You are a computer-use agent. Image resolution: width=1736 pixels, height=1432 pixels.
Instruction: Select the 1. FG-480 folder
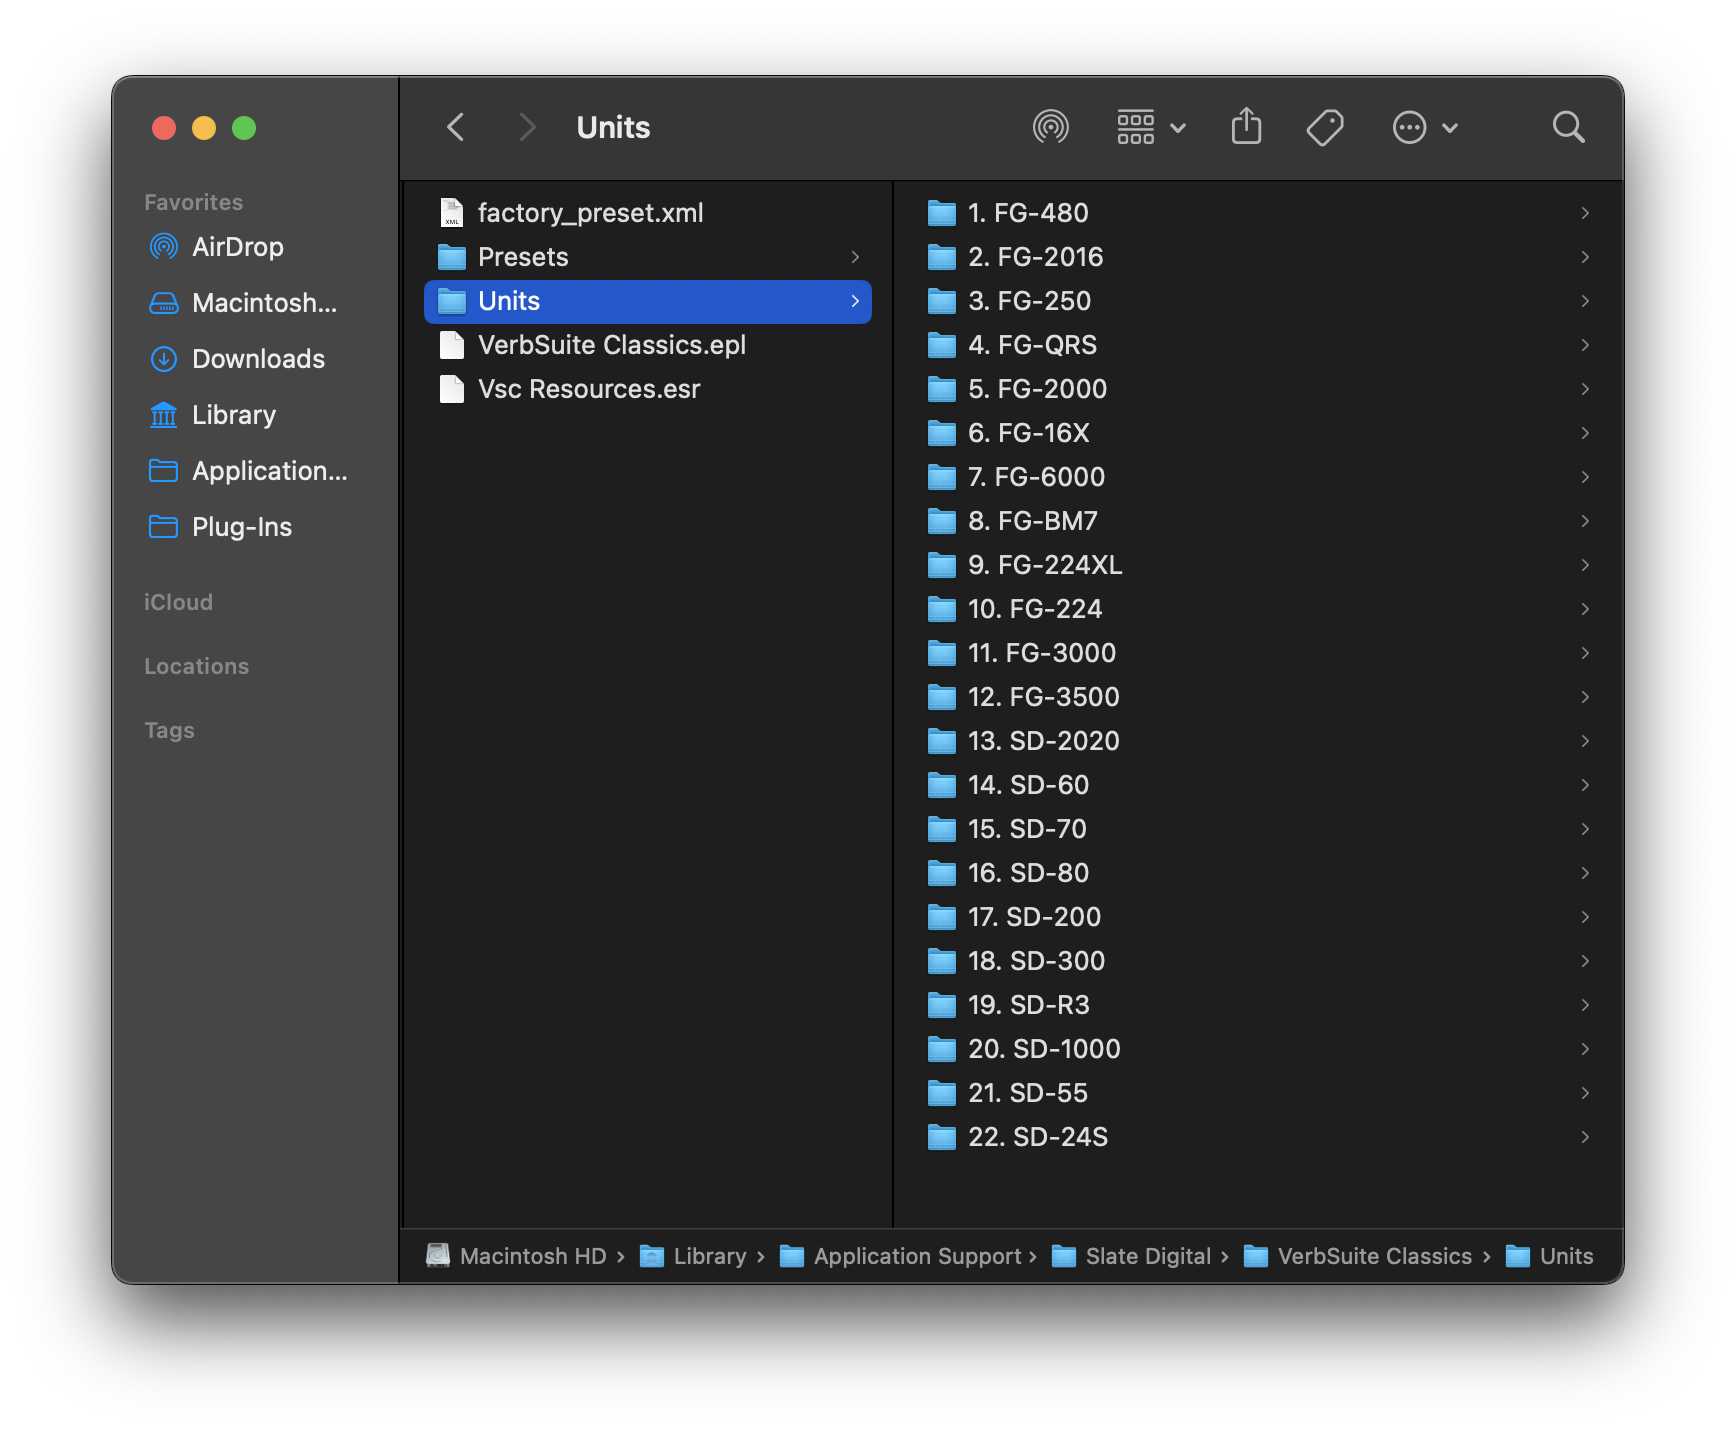coord(1259,213)
